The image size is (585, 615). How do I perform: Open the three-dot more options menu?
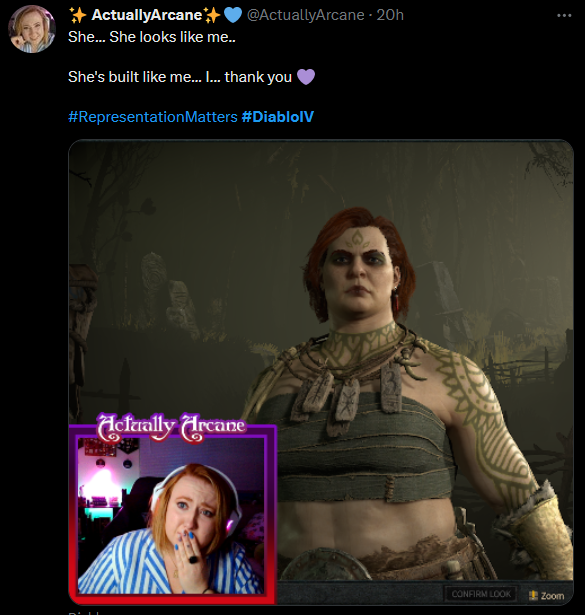pos(564,15)
